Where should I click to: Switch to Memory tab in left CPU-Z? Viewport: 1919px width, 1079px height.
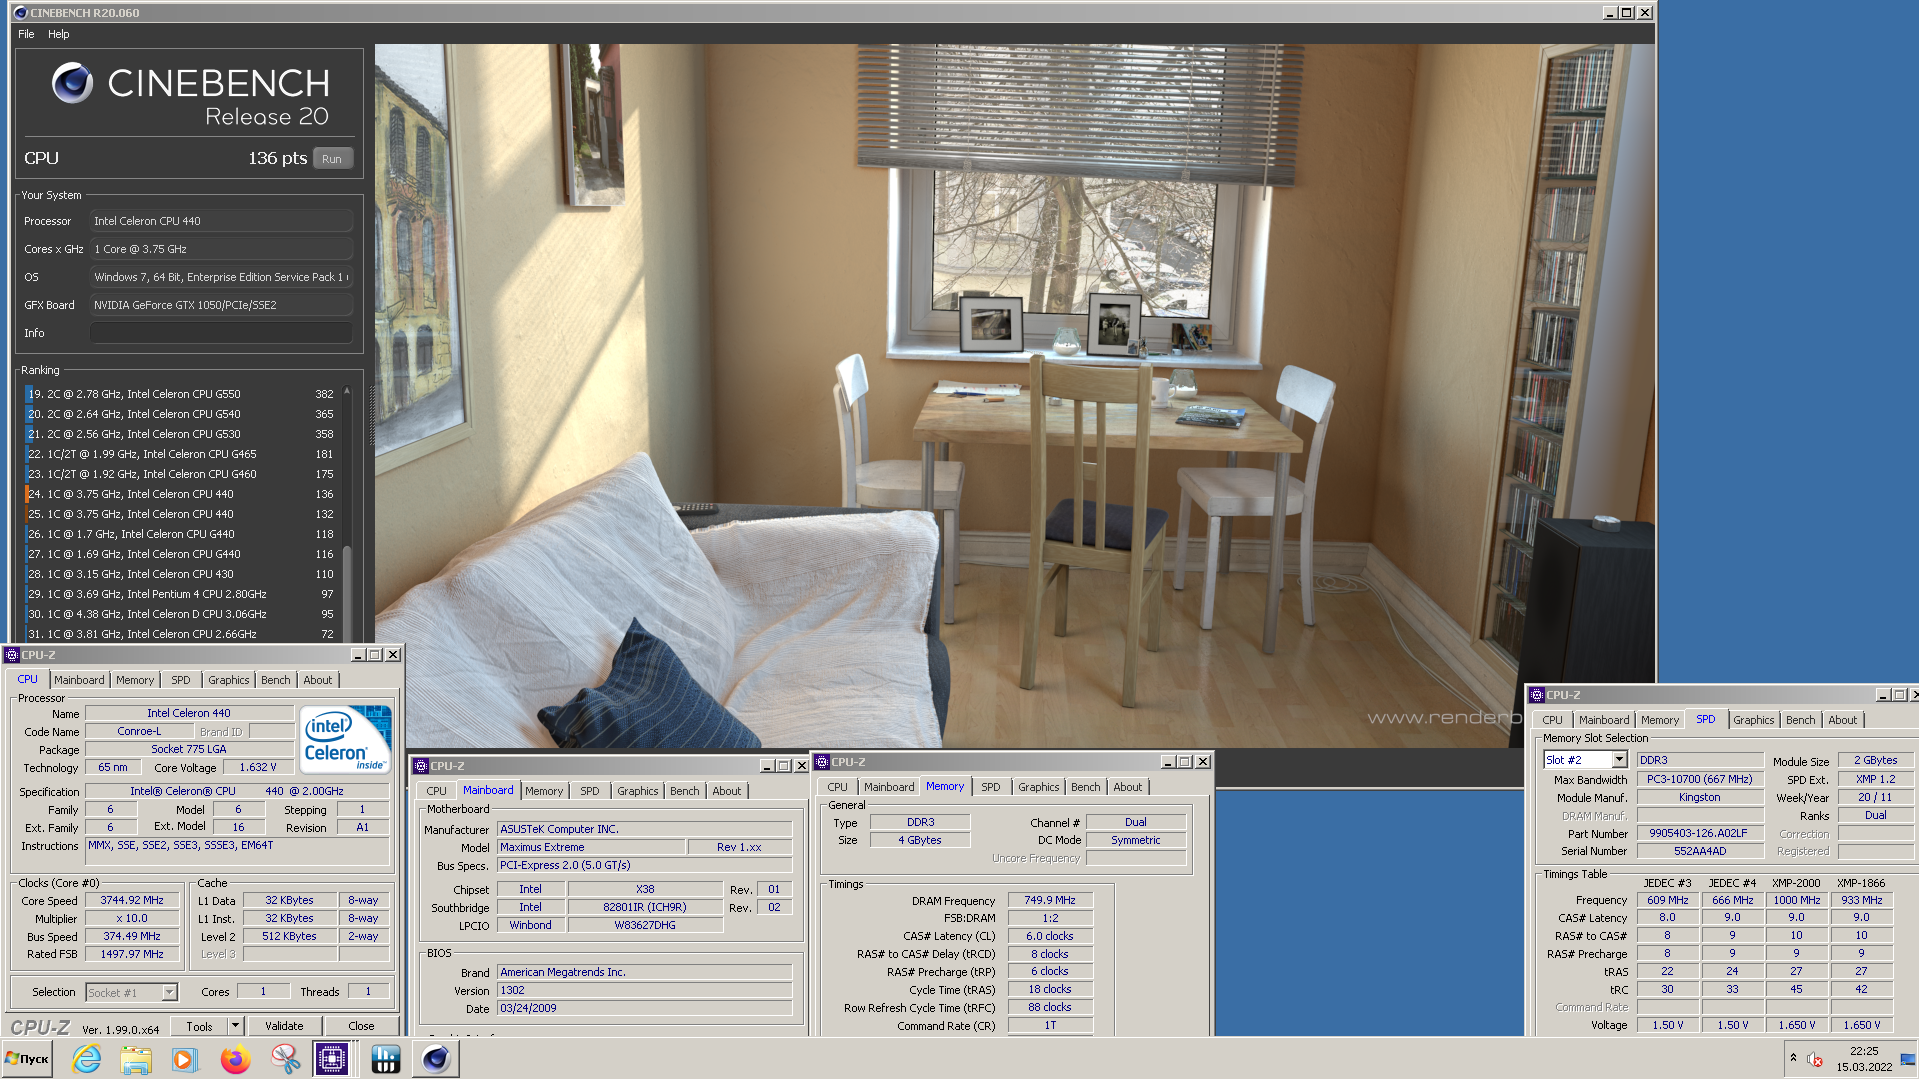pyautogui.click(x=135, y=680)
